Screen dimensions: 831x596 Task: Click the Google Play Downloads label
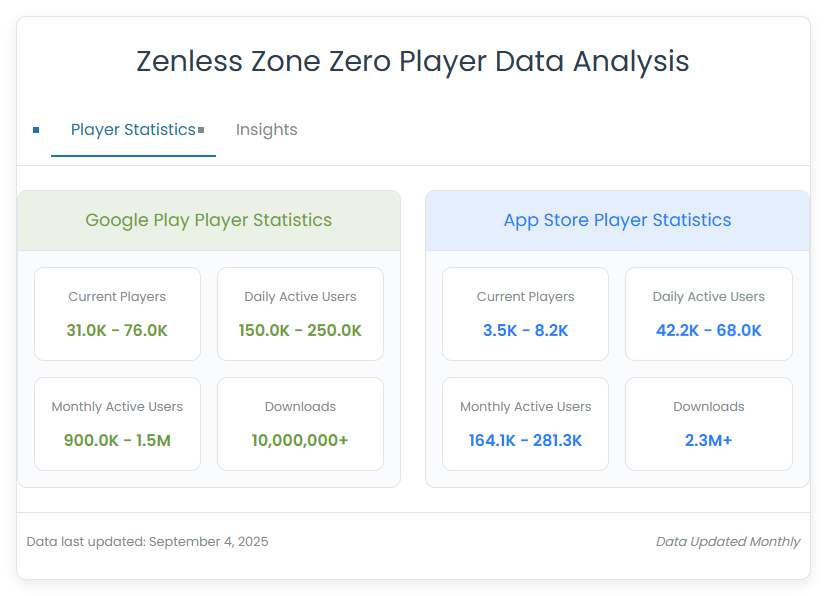(300, 407)
